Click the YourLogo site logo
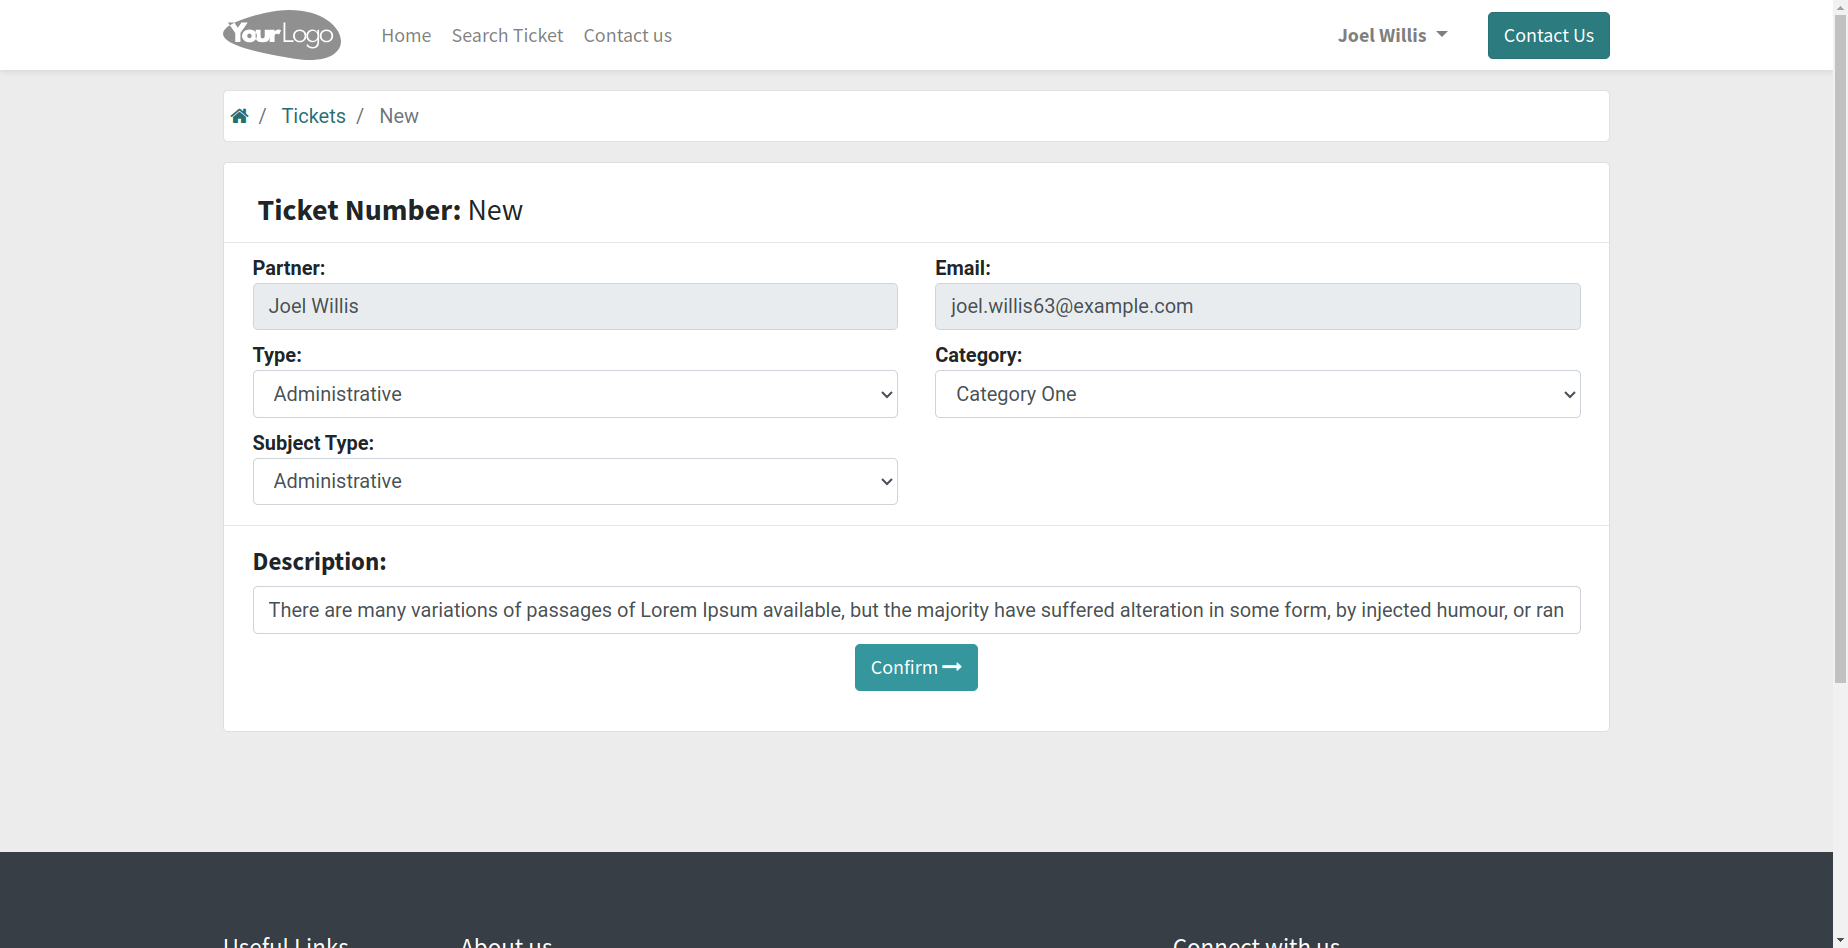Image resolution: width=1848 pixels, height=948 pixels. pos(282,35)
